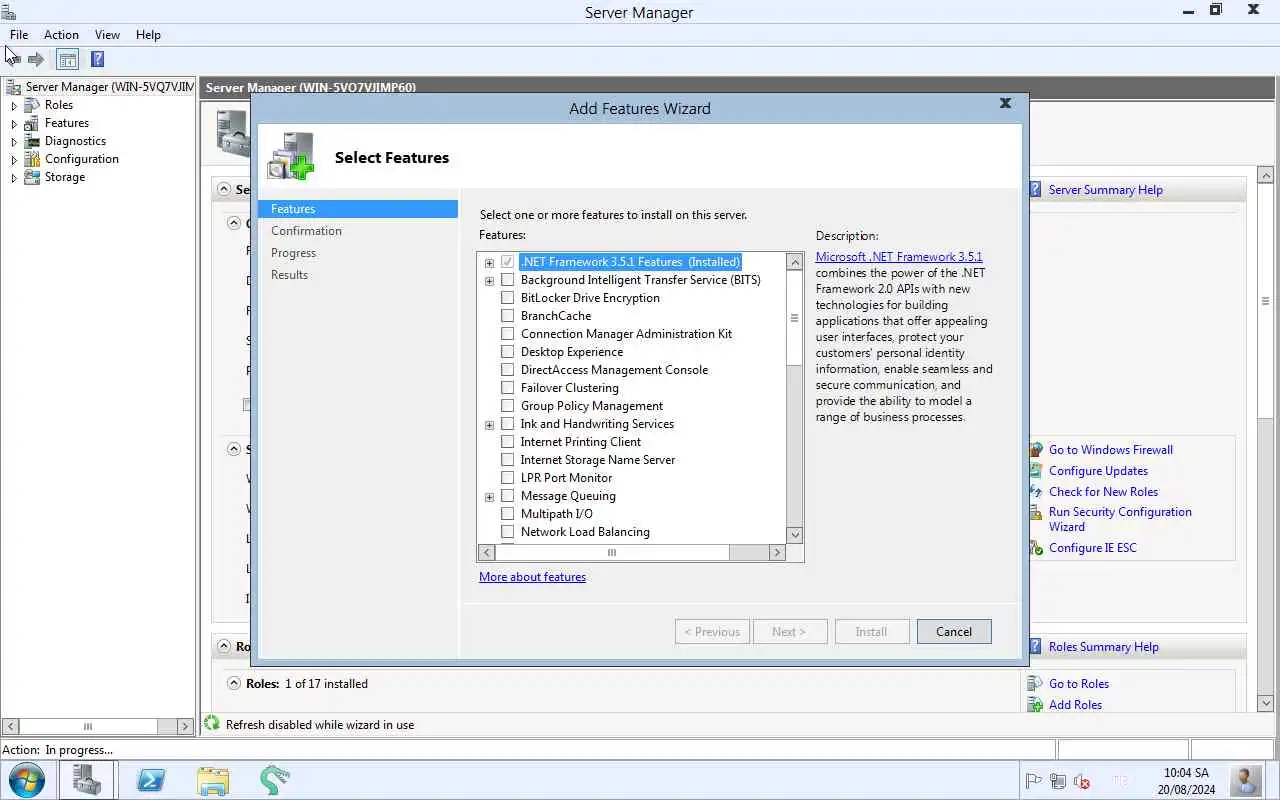This screenshot has width=1280, height=800.
Task: Click the Add Roles link
Action: [x=1075, y=705]
